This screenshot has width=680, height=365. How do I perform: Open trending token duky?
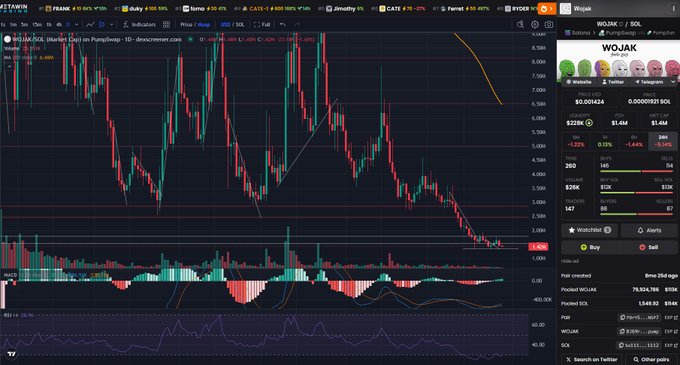pyautogui.click(x=141, y=9)
